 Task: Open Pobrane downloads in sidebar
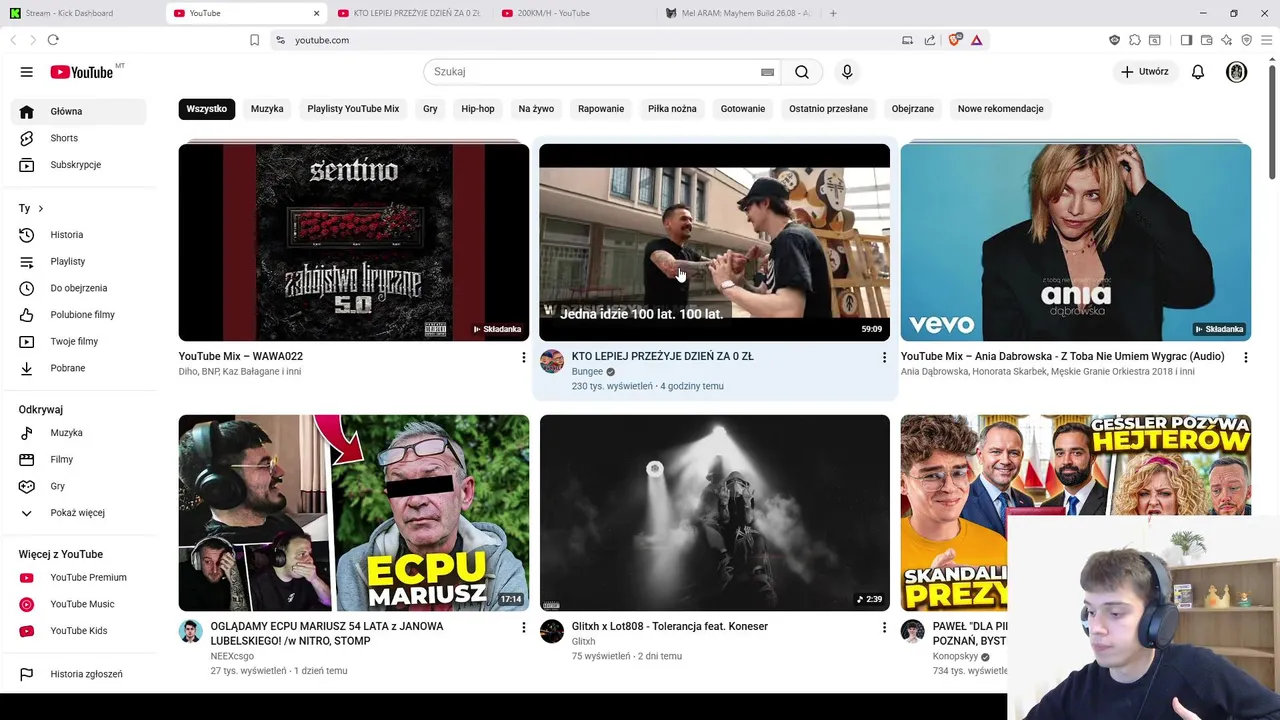coord(78,368)
